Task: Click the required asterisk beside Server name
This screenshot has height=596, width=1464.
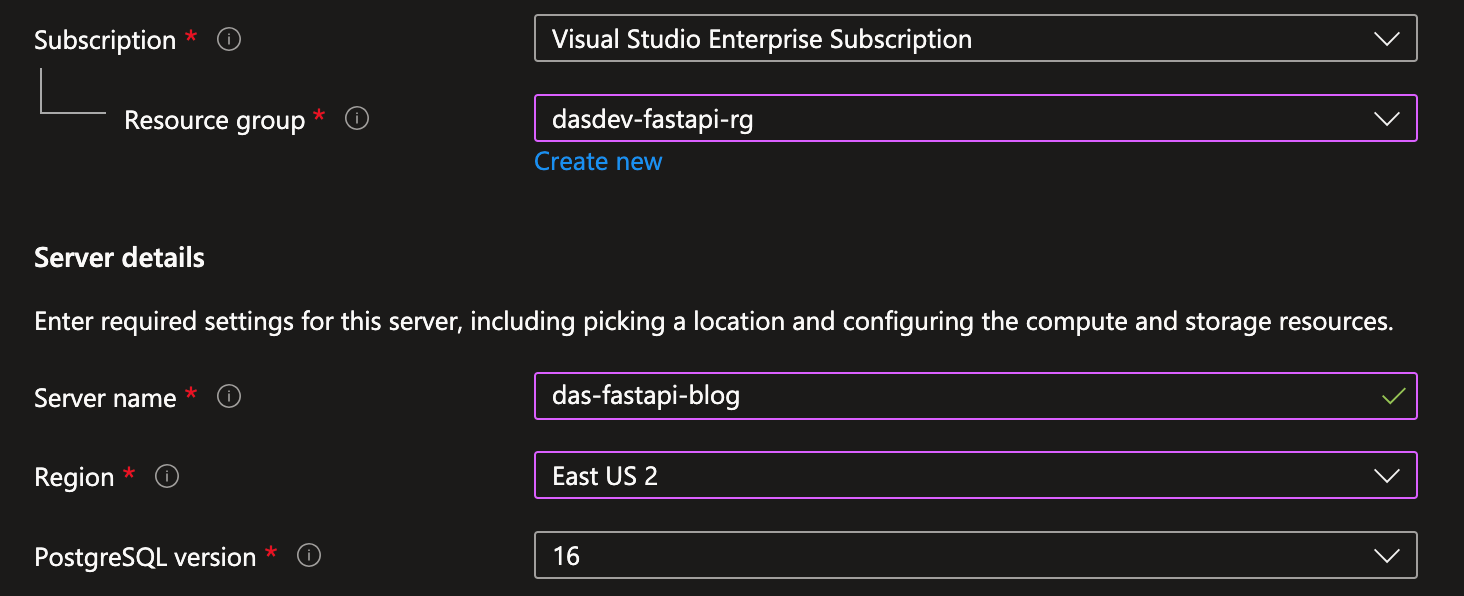Action: (x=190, y=393)
